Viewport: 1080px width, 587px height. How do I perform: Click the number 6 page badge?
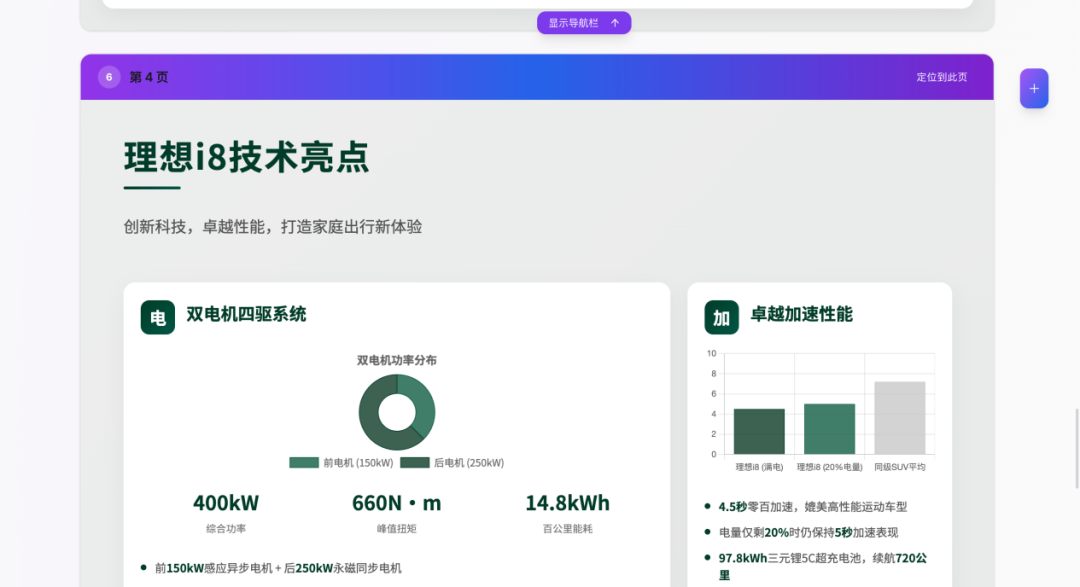point(109,77)
